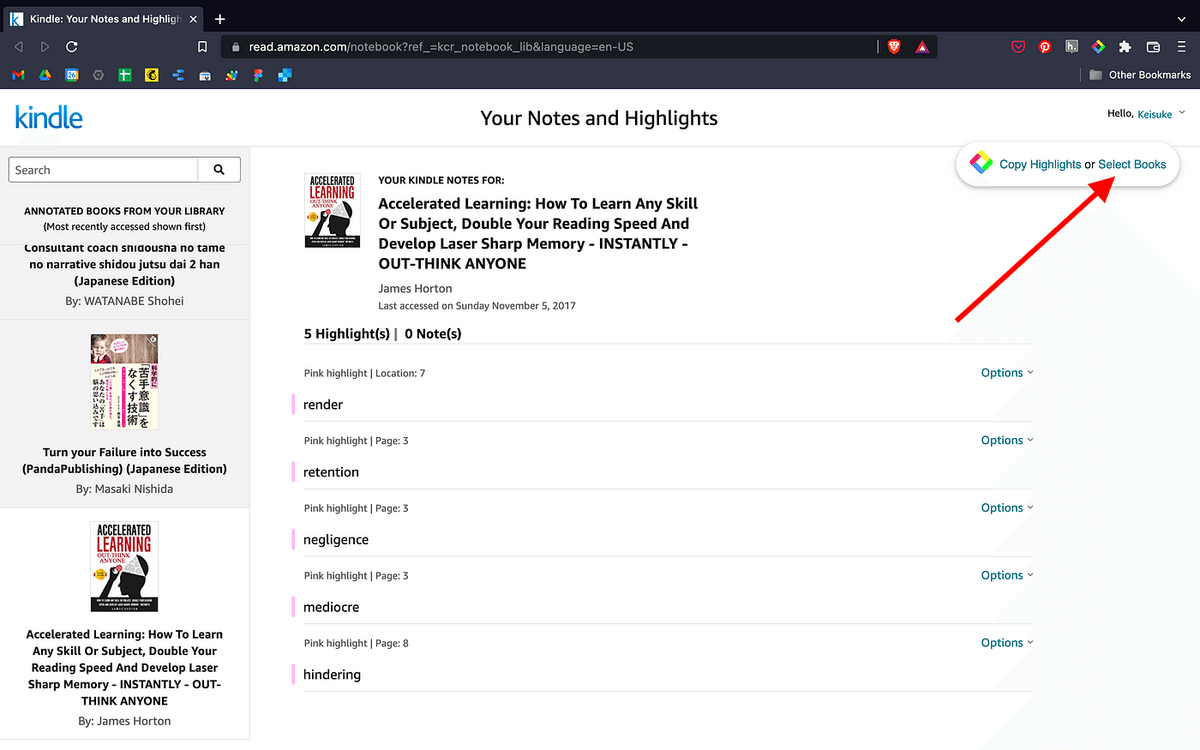The height and width of the screenshot is (750, 1200).
Task: Open Options for retention highlight
Action: click(1007, 440)
